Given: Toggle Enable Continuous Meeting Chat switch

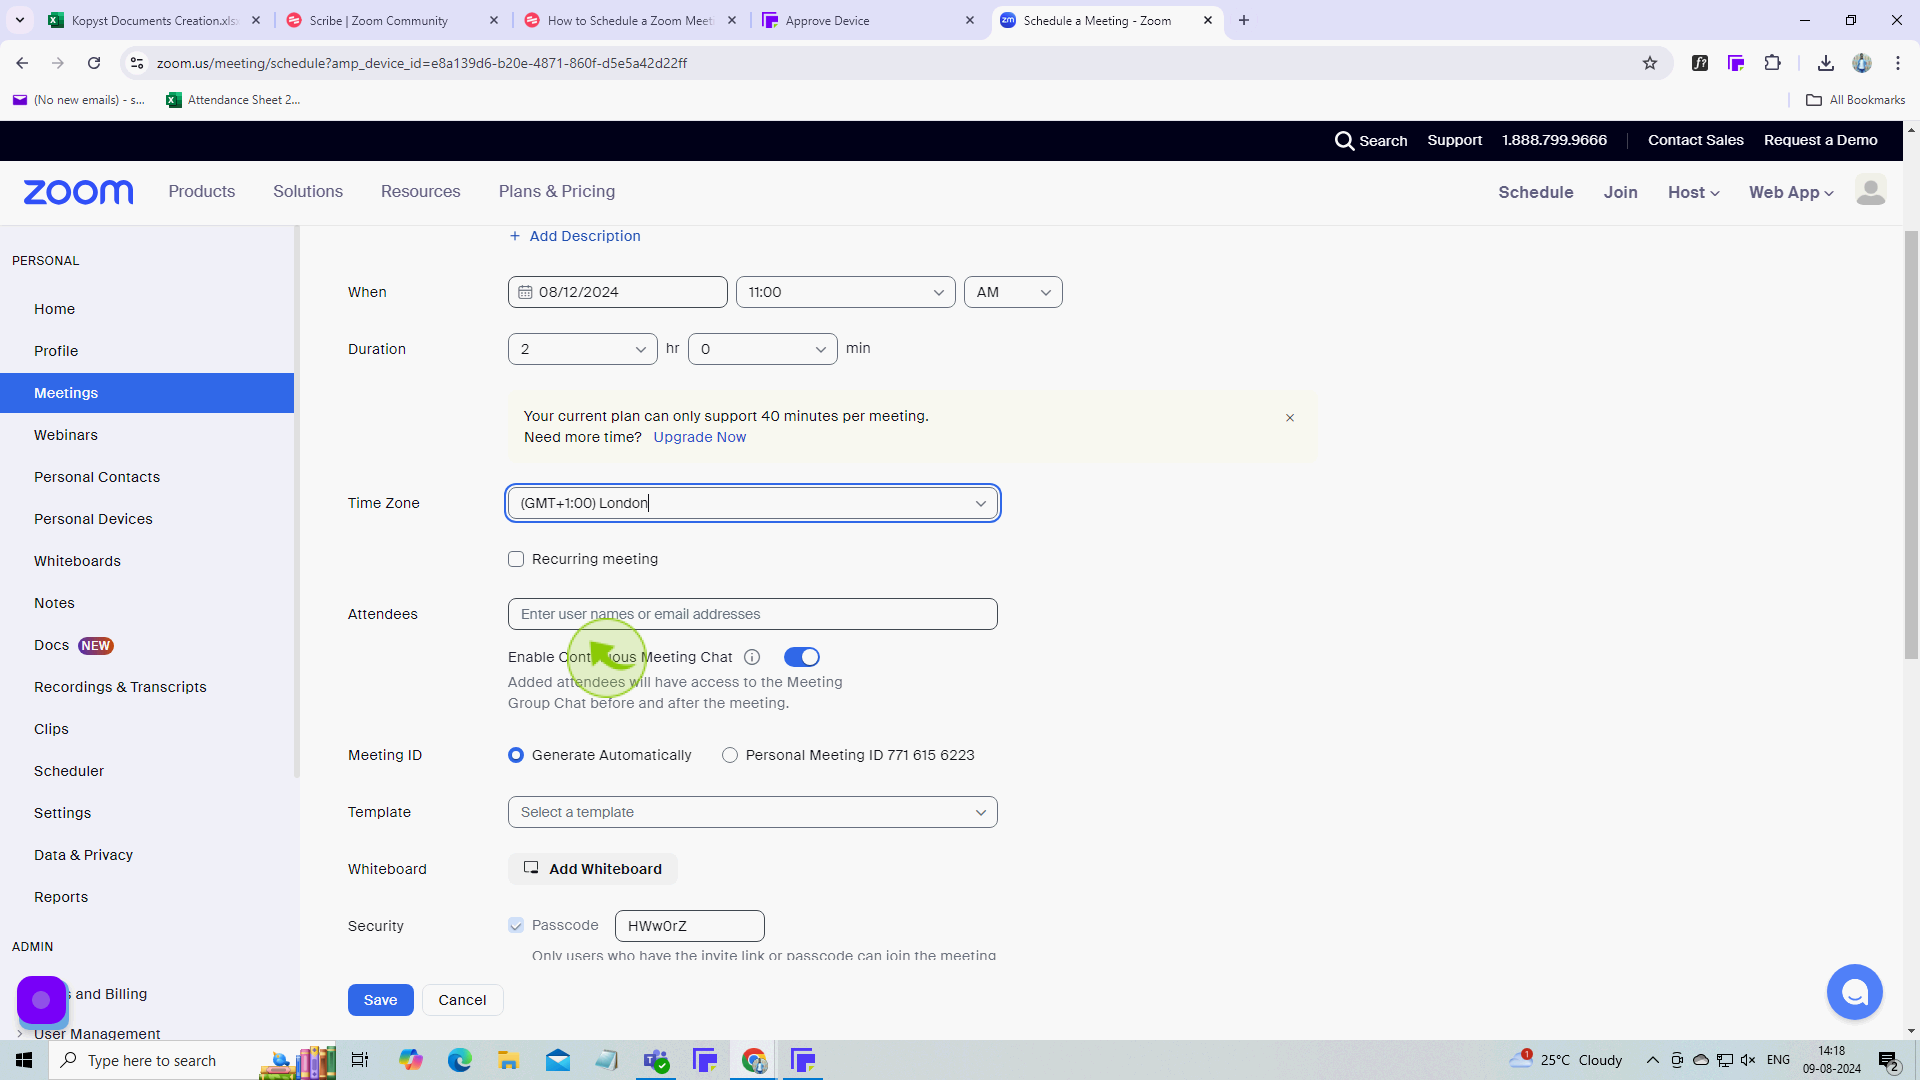Looking at the screenshot, I should coord(802,657).
